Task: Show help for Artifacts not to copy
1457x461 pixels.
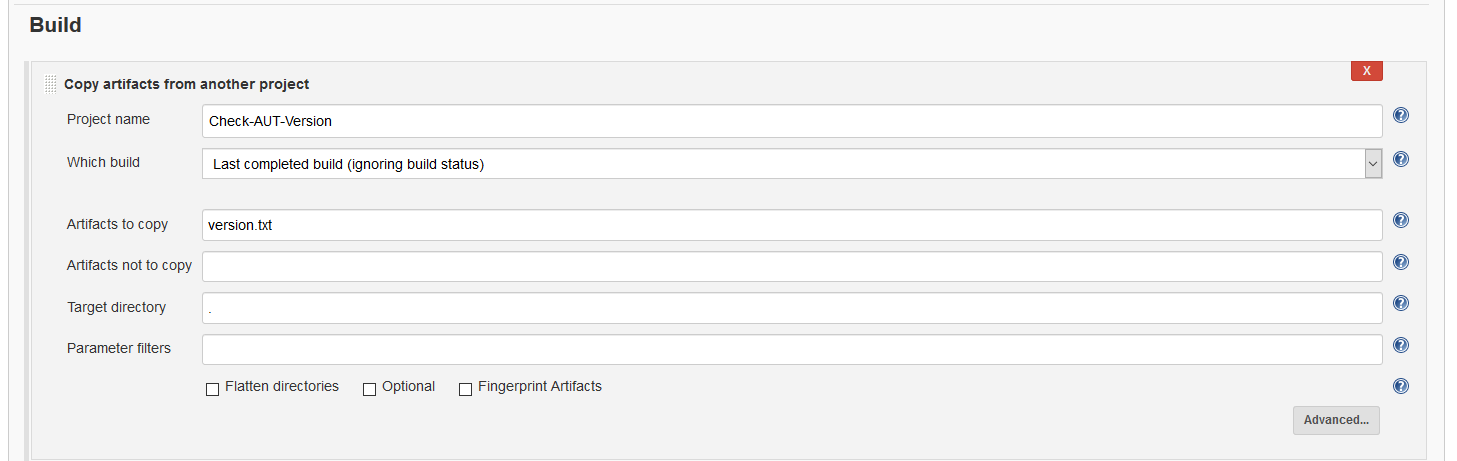Action: (1401, 262)
